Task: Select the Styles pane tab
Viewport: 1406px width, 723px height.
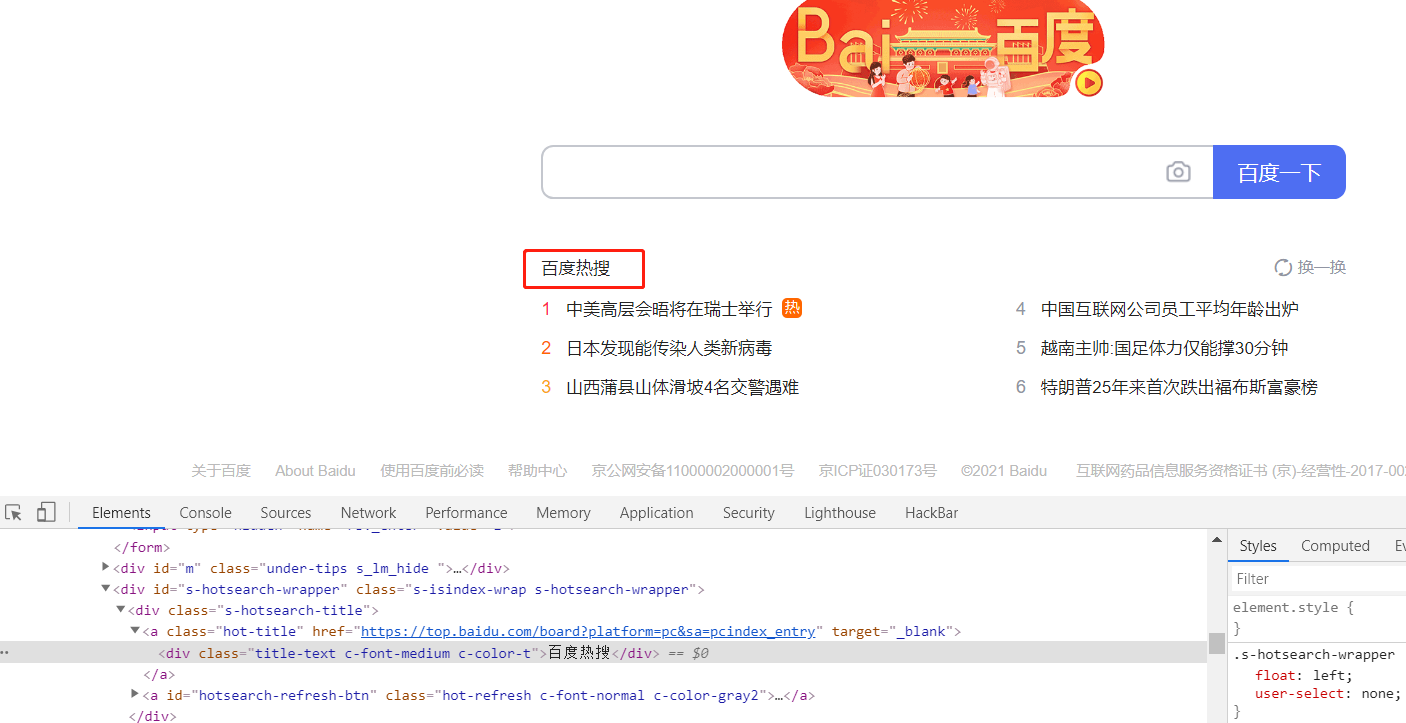Action: point(1258,545)
